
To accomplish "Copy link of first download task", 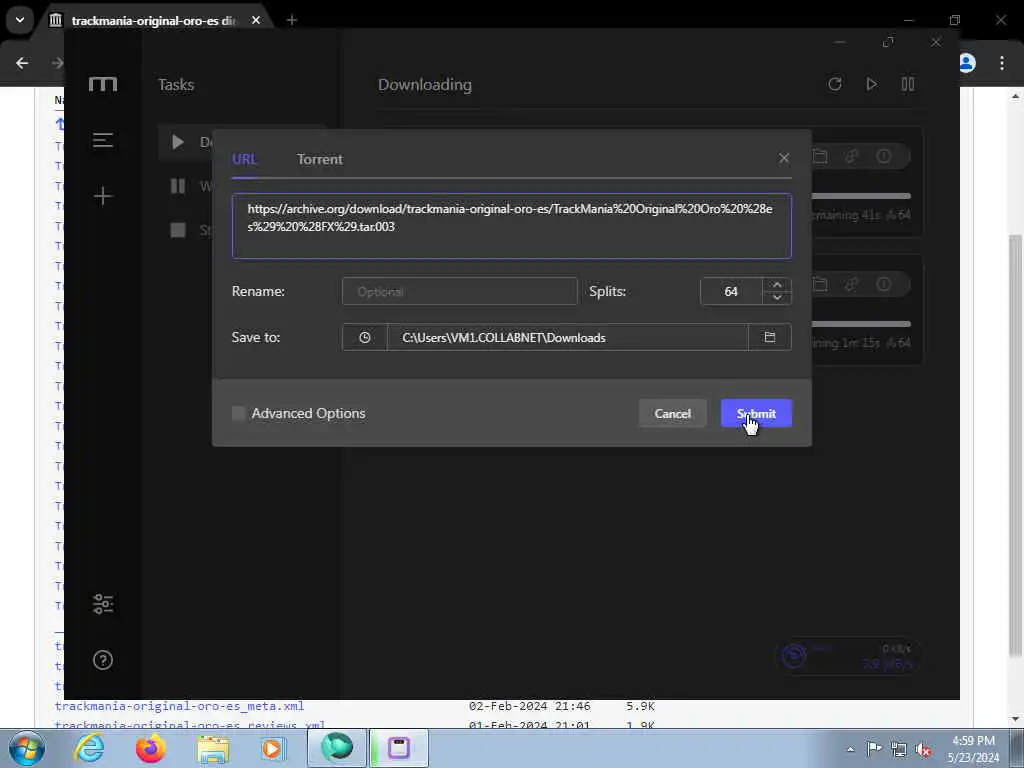I will tap(852, 156).
